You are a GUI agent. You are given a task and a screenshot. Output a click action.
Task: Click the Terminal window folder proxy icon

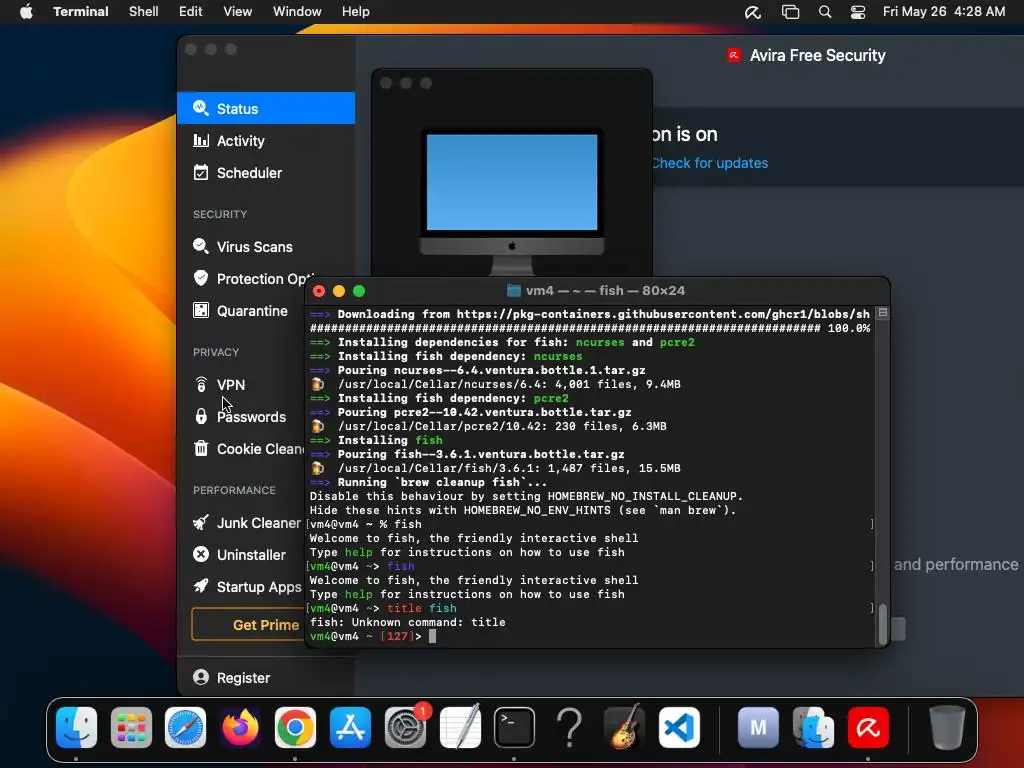click(514, 291)
